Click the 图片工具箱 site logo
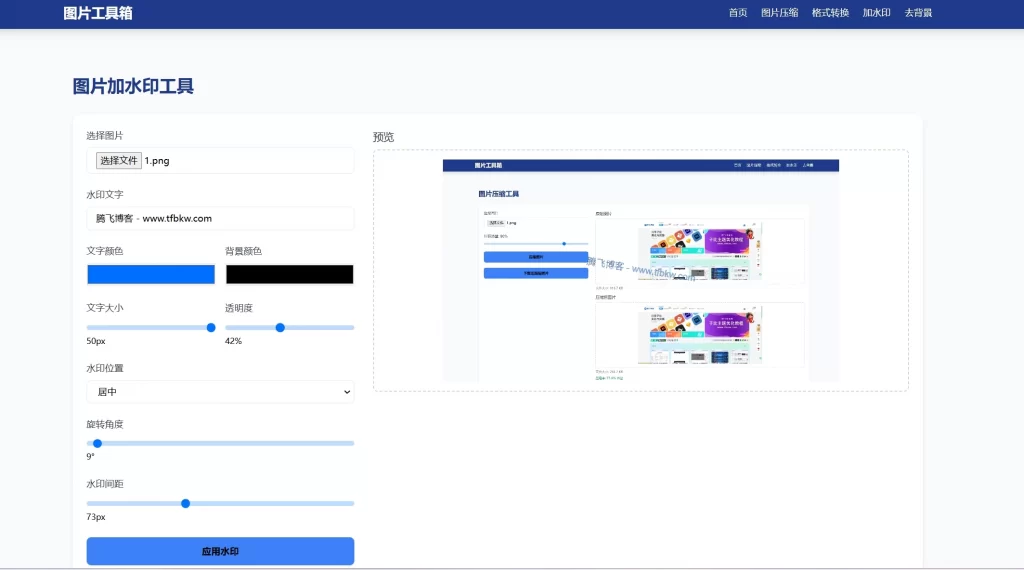This screenshot has height=570, width=1024. tap(97, 13)
